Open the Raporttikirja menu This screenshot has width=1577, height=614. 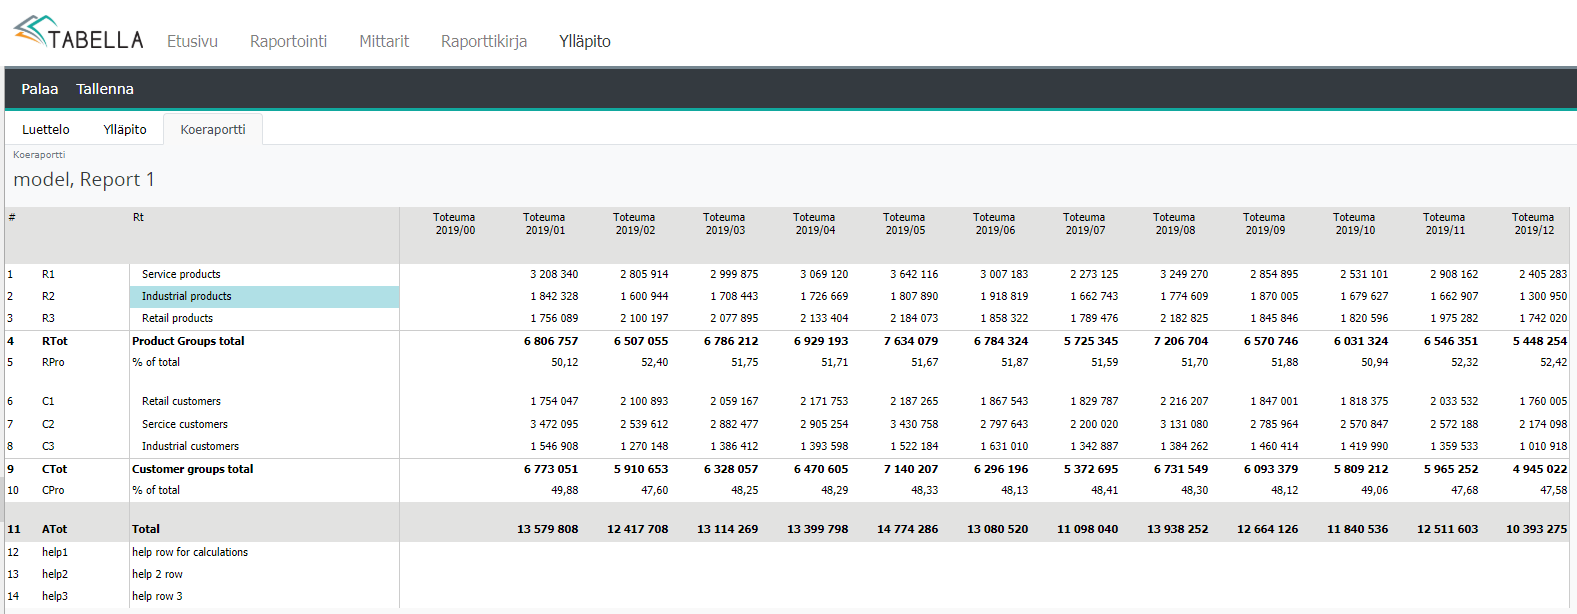click(484, 41)
